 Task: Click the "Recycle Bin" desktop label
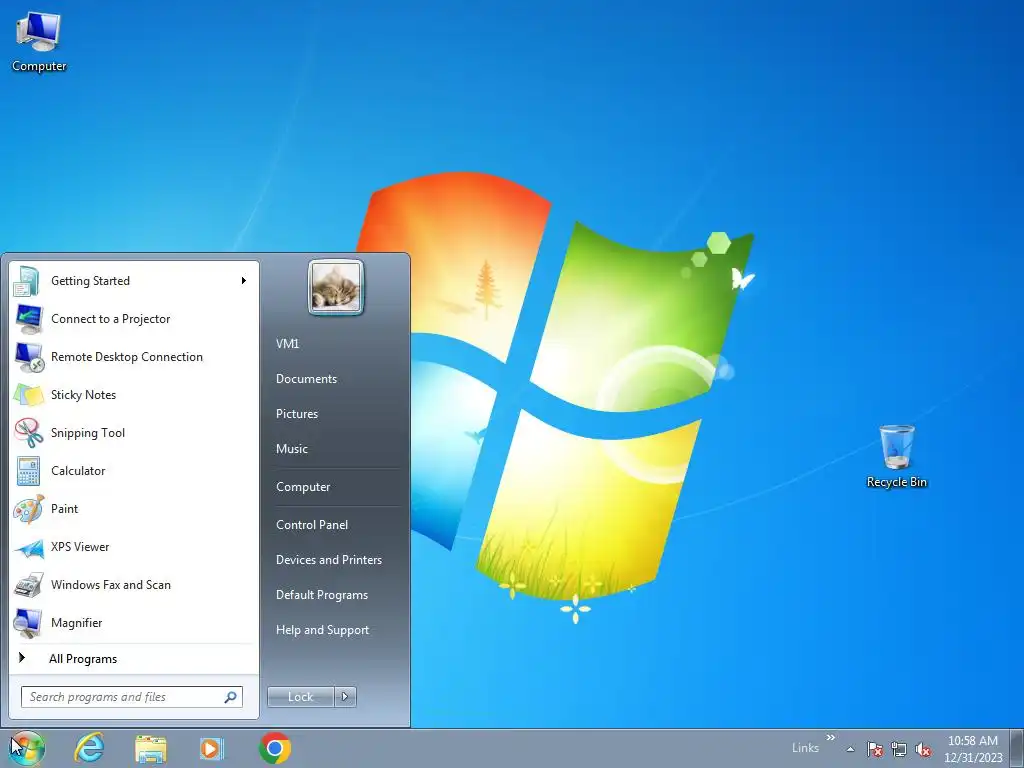coord(897,482)
